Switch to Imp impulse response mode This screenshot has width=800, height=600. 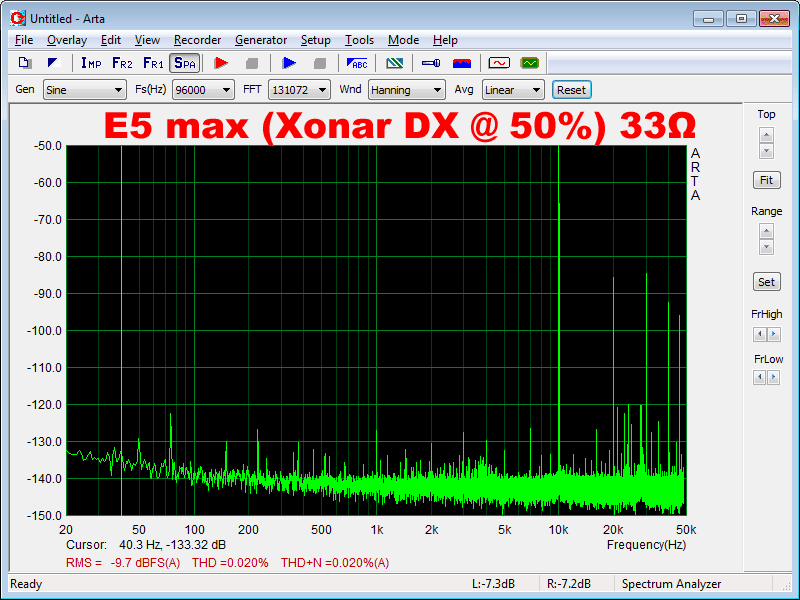click(91, 63)
